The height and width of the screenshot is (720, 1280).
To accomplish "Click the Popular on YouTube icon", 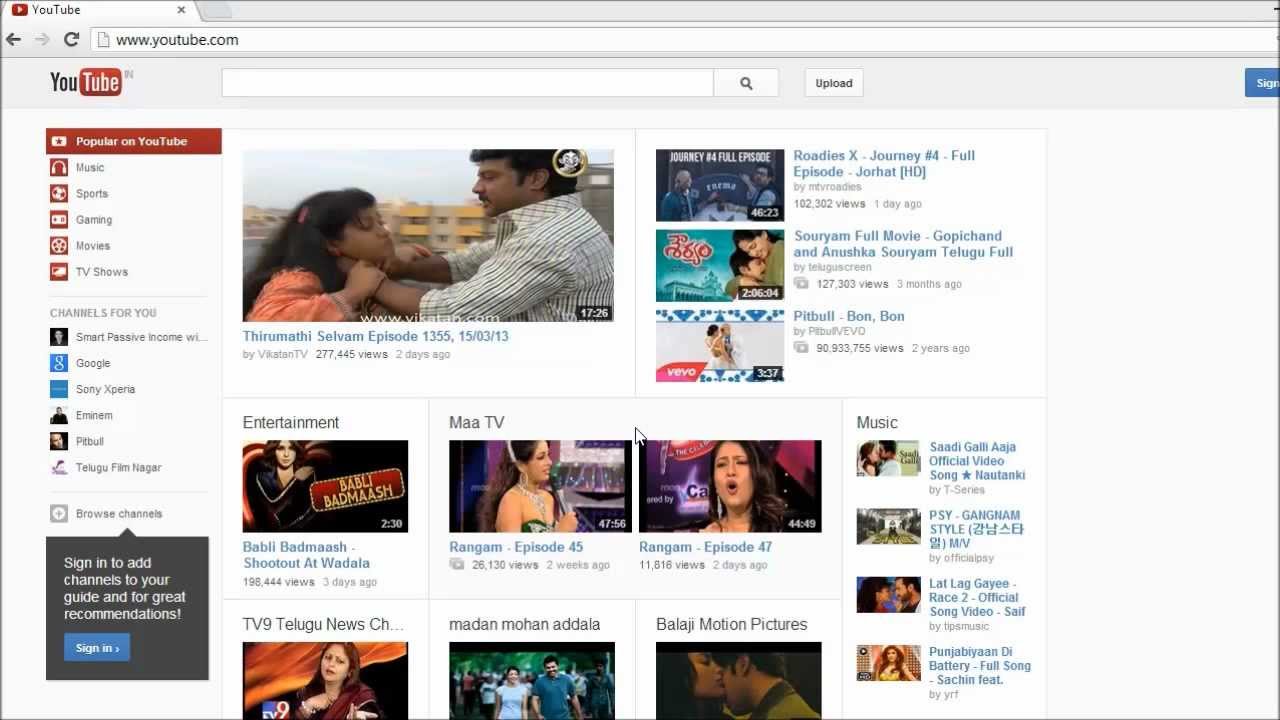I will click(x=59, y=142).
